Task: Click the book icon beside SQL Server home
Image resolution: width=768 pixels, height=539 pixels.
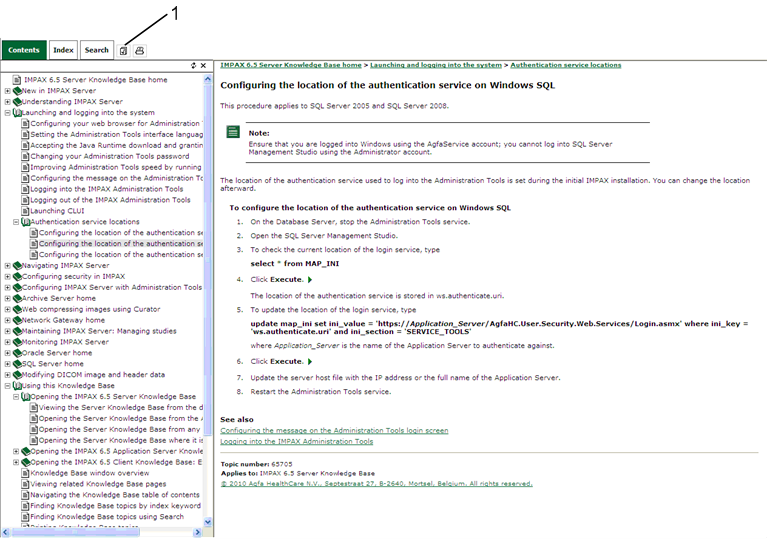Action: point(17,364)
